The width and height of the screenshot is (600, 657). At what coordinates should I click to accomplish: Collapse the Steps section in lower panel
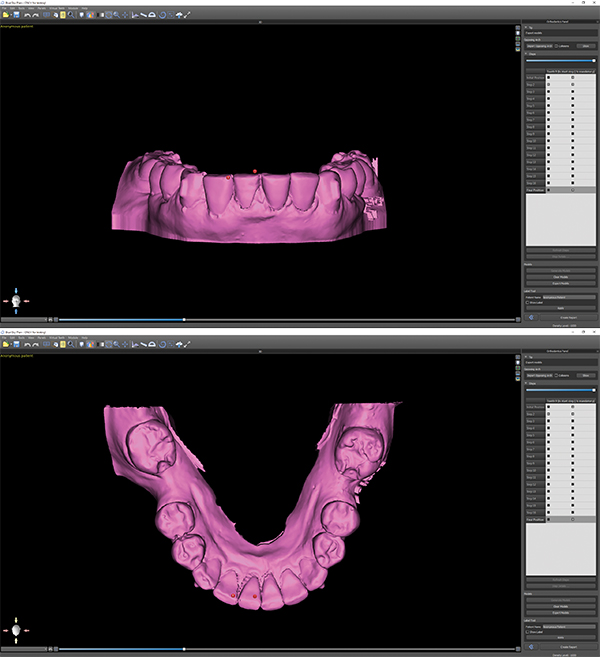[x=527, y=384]
